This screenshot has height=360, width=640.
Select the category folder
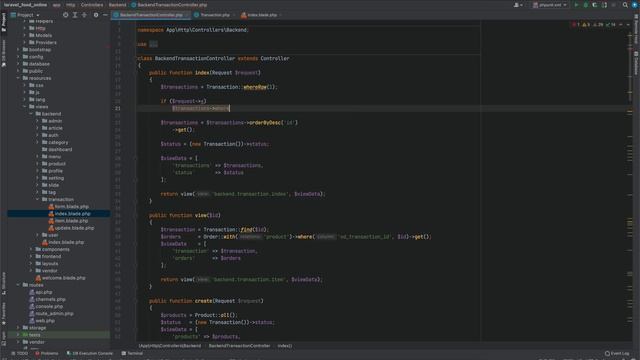[55, 142]
